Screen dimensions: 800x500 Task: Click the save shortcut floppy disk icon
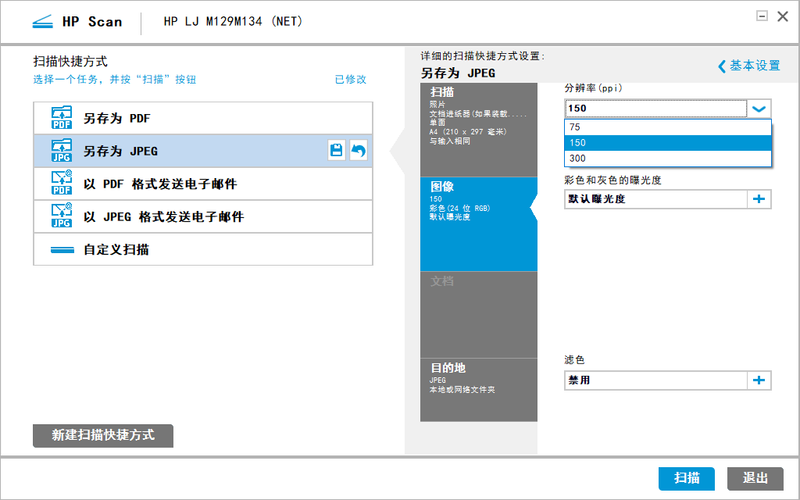click(337, 151)
